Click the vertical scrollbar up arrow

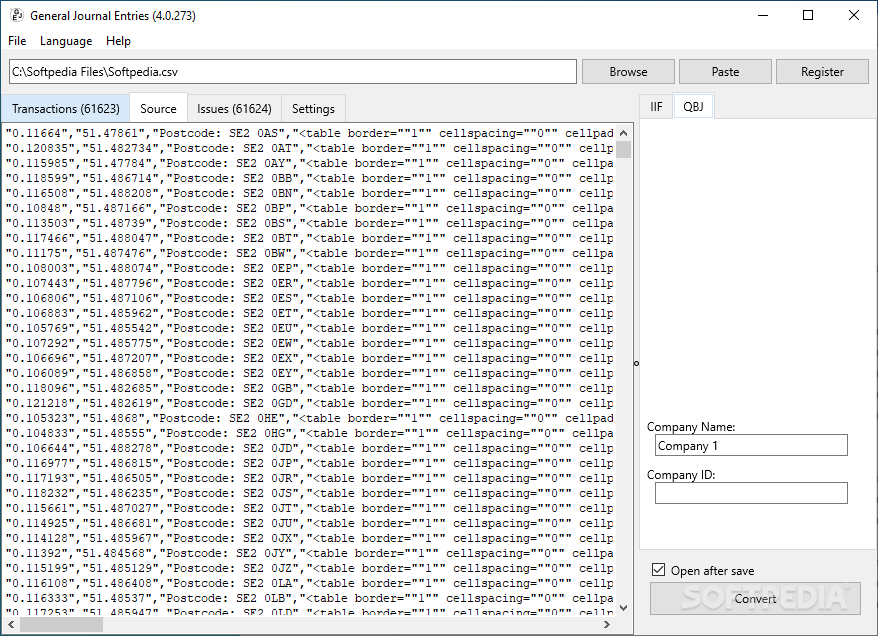[624, 133]
